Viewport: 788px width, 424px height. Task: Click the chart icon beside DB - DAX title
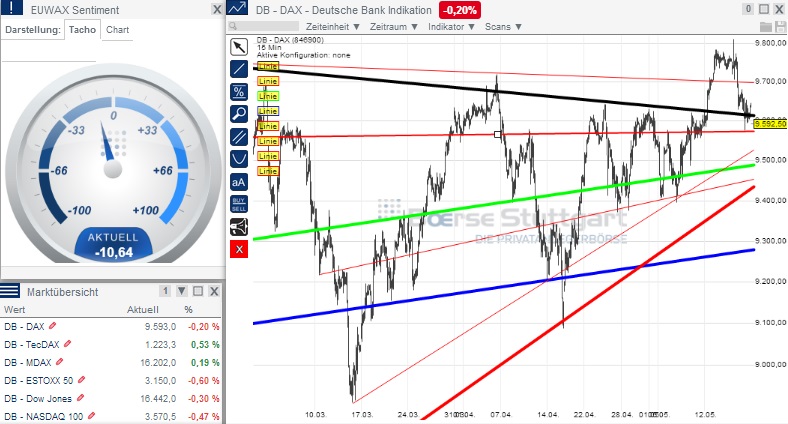(237, 8)
